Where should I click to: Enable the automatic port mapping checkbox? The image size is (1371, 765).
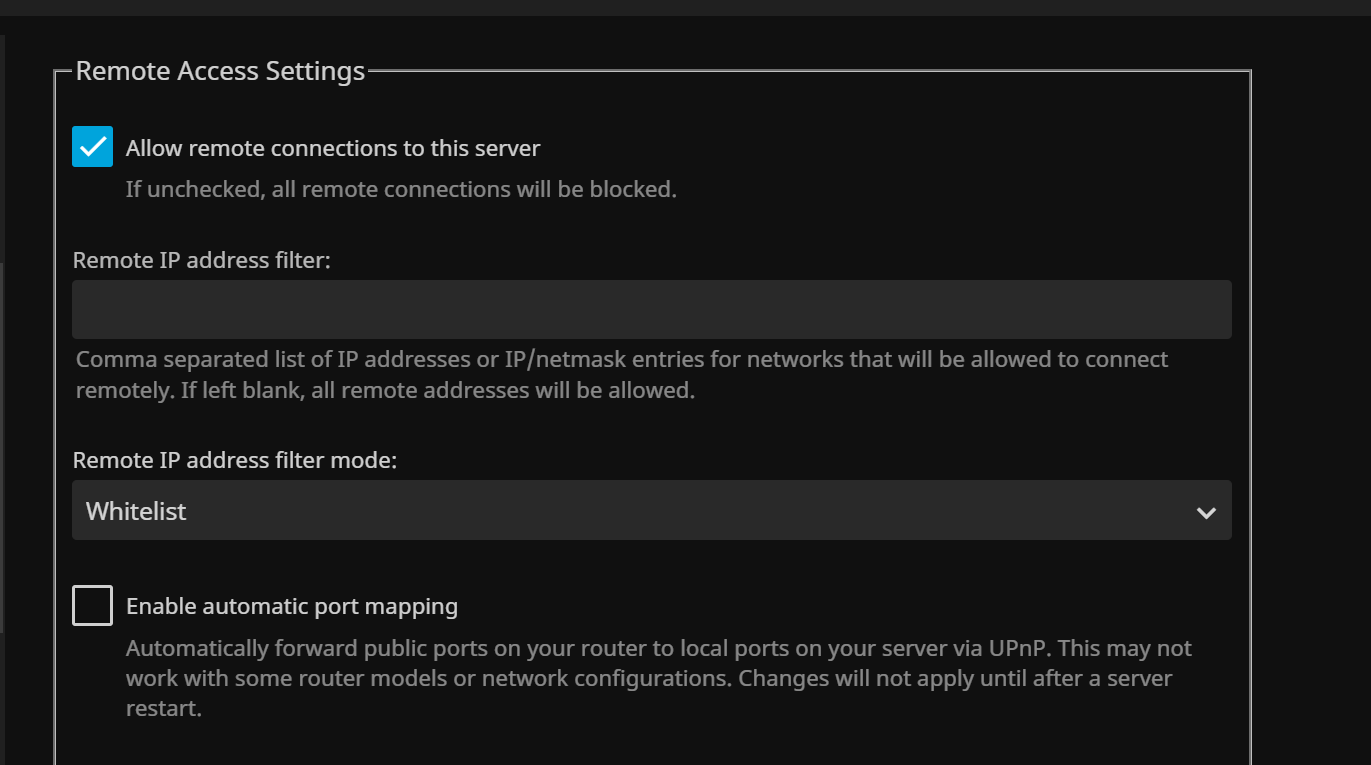point(93,606)
